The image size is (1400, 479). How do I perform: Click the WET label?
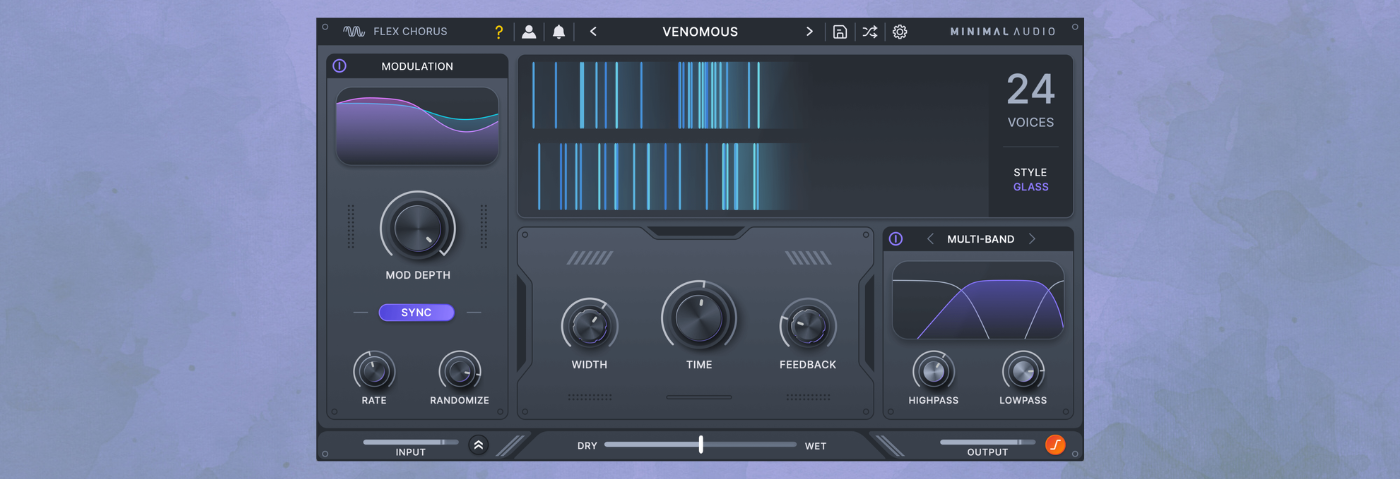pos(816,446)
